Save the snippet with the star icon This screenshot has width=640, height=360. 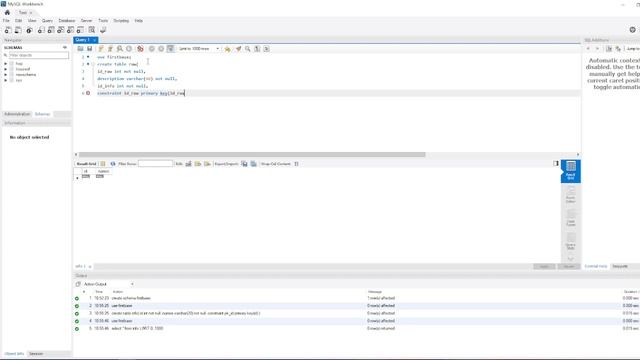click(x=227, y=49)
